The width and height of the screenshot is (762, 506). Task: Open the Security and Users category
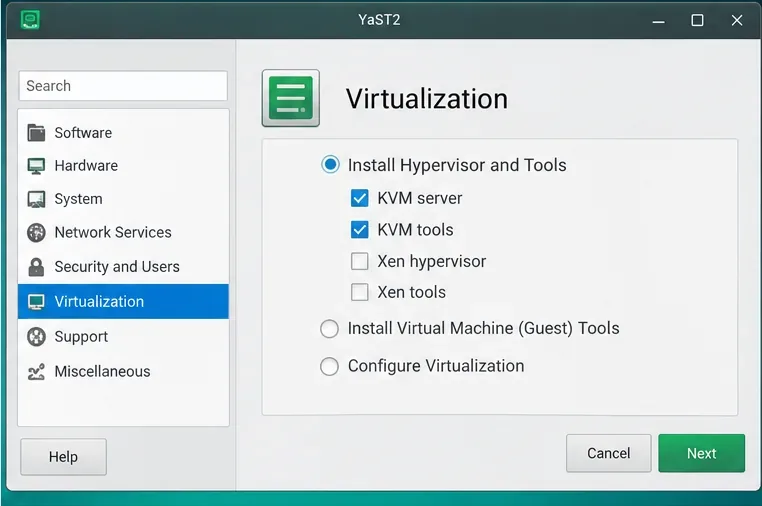coord(123,267)
